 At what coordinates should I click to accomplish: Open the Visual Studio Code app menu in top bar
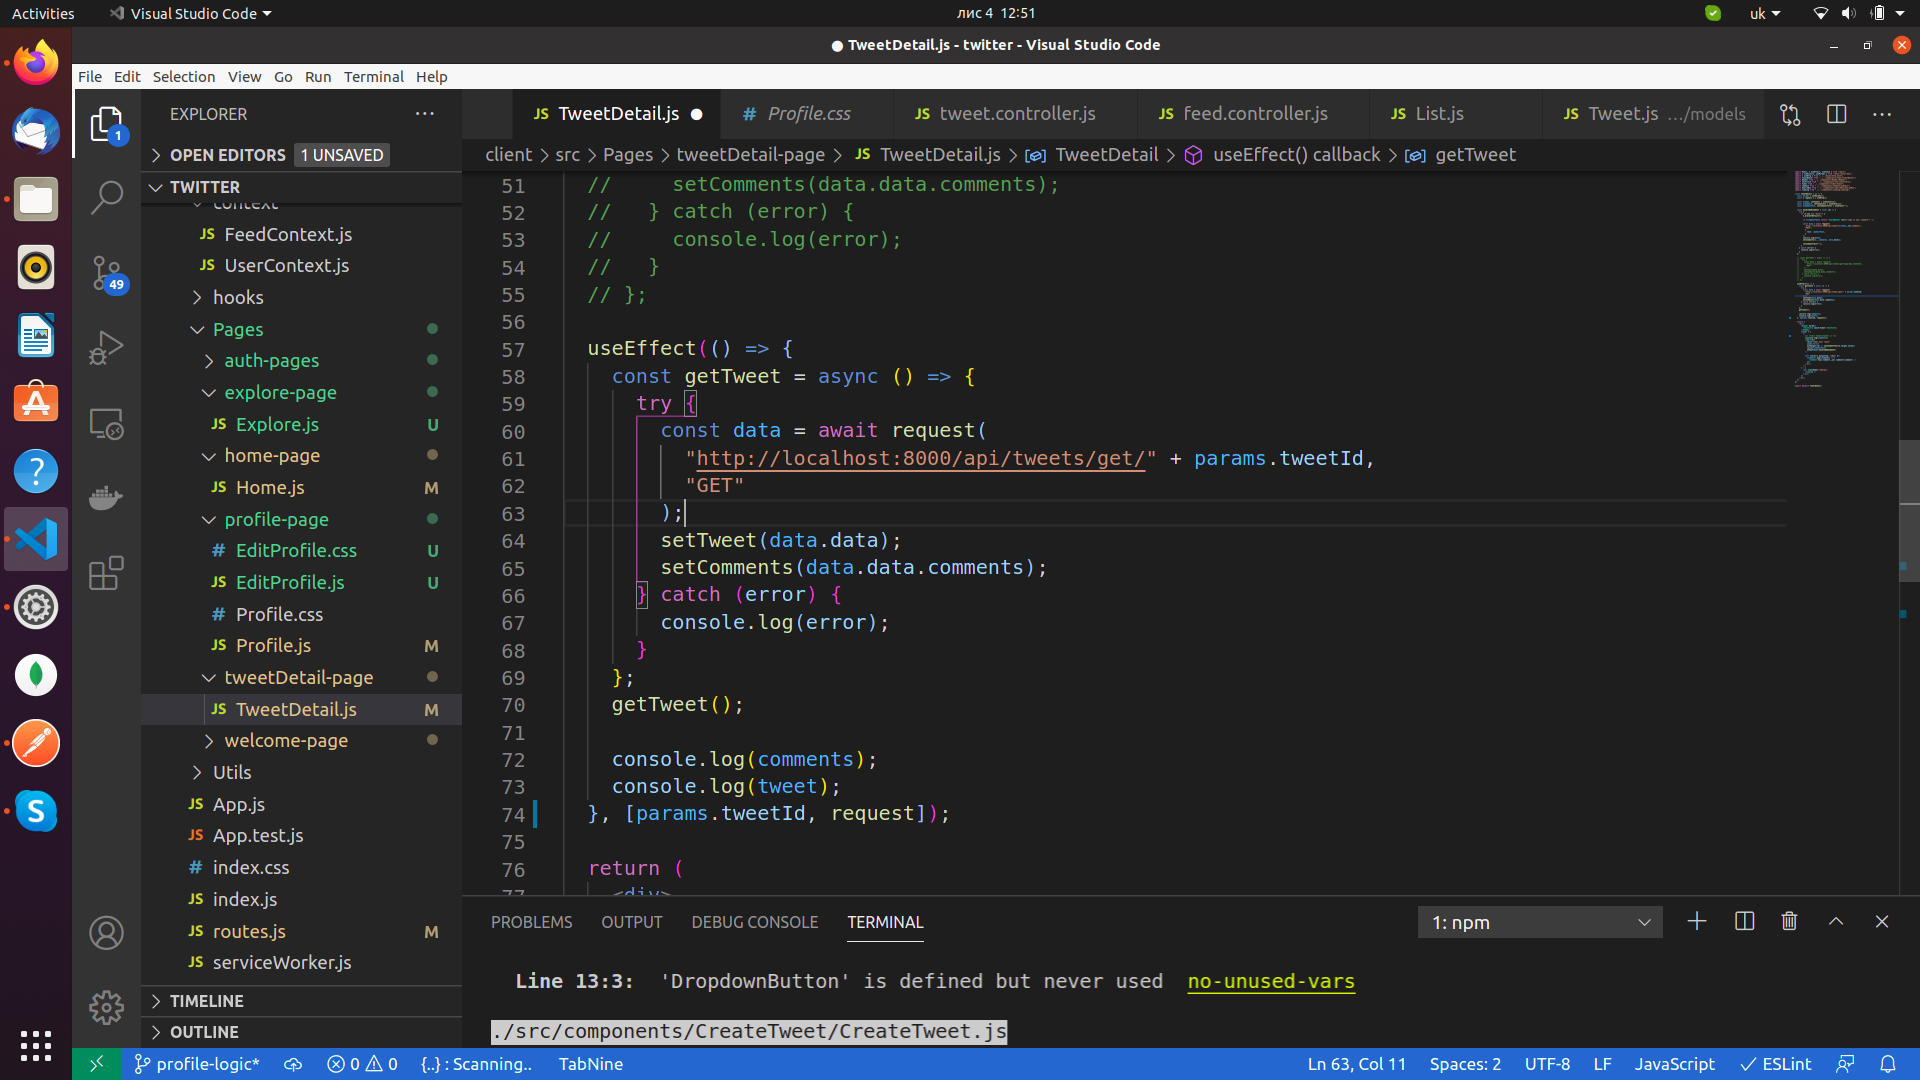(190, 13)
